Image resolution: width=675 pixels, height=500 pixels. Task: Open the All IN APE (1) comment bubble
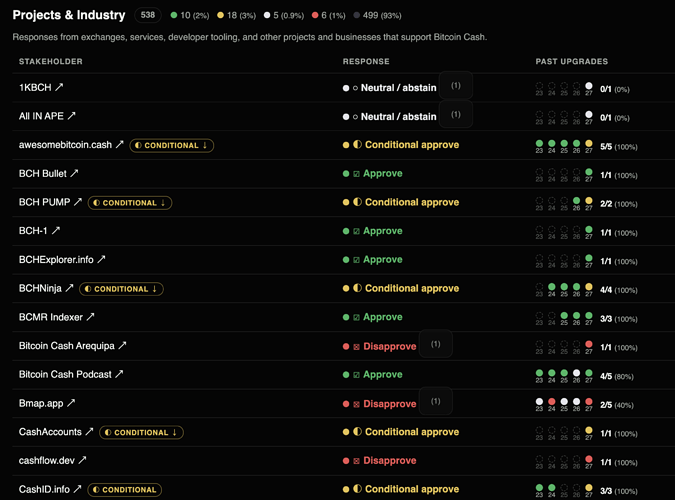(456, 115)
